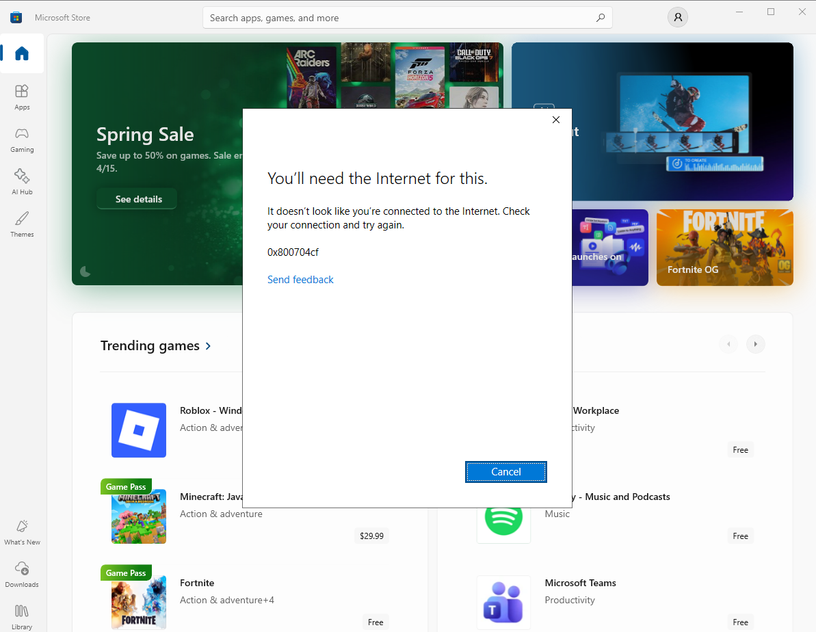Expand Trending games with the chevron
The width and height of the screenshot is (816, 632).
tap(208, 346)
